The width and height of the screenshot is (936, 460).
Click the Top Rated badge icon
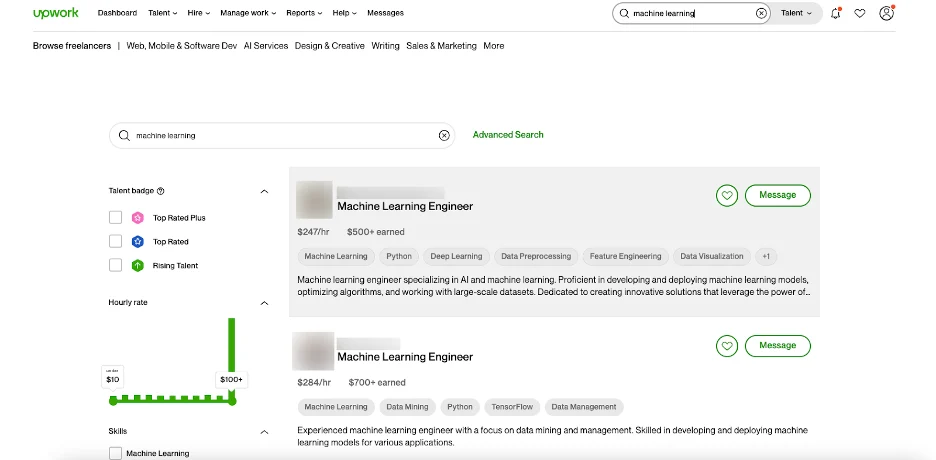click(x=138, y=242)
